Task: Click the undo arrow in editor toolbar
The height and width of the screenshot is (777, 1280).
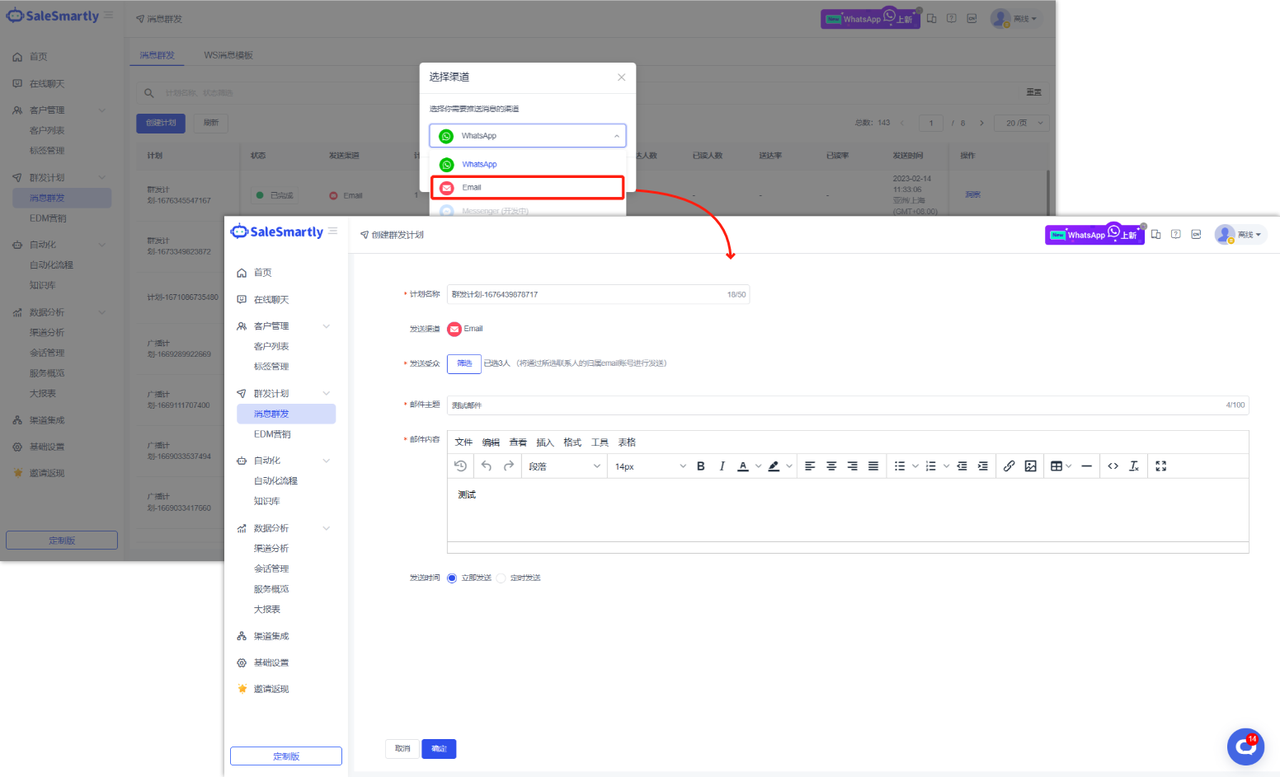Action: pos(486,466)
